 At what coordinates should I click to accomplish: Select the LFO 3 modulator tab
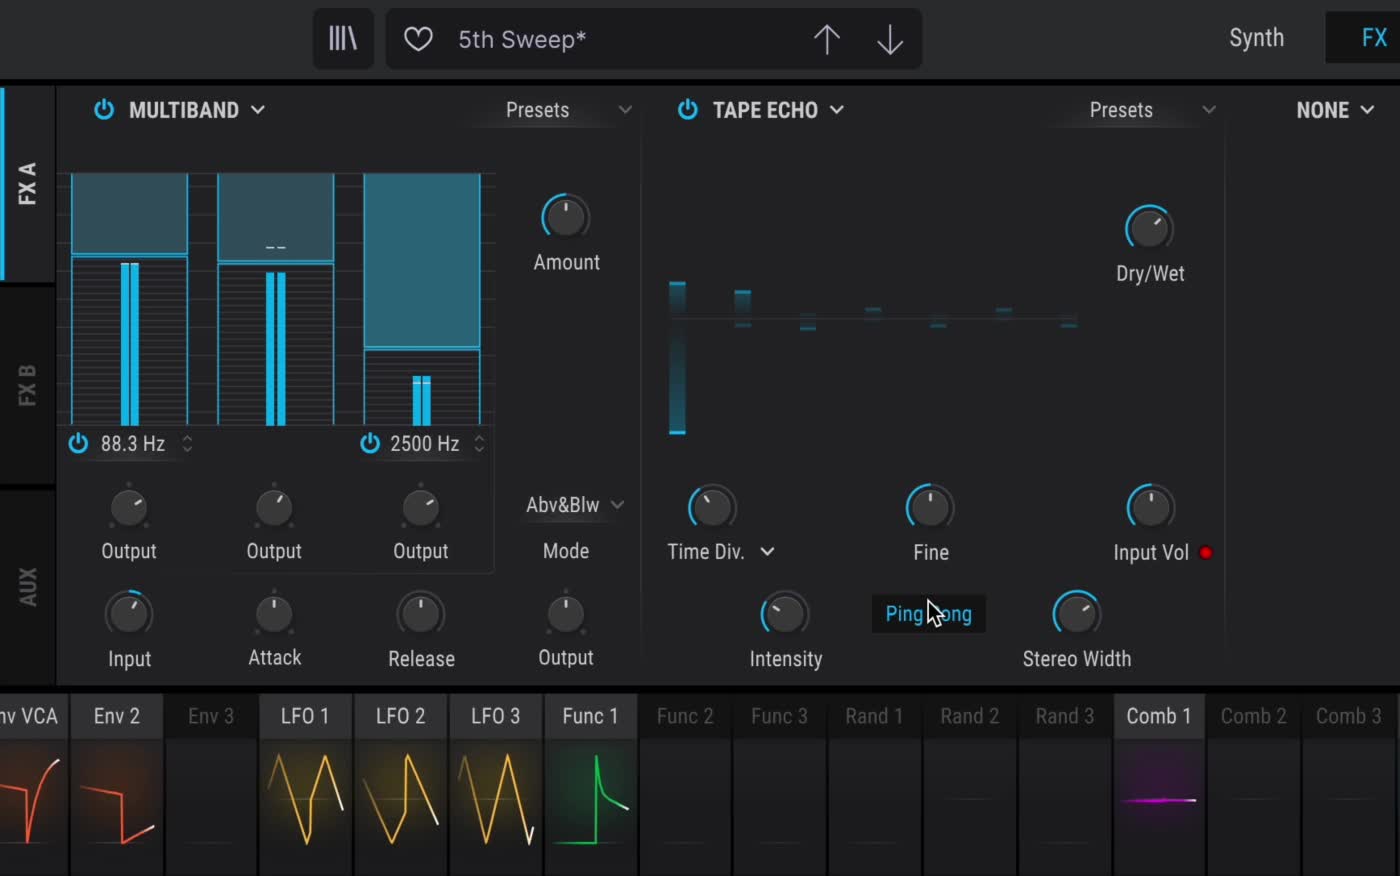[496, 716]
